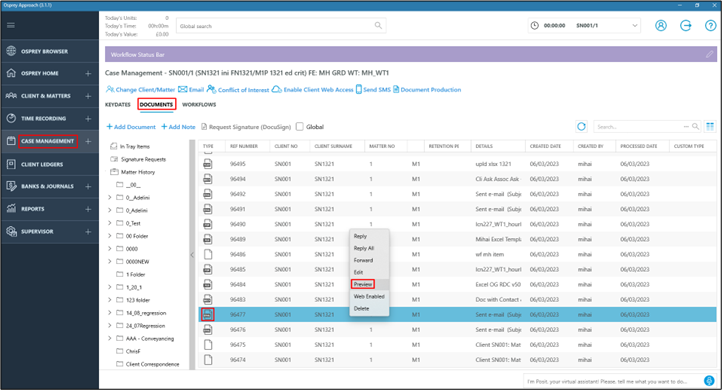Choose Preview from context menu
The width and height of the screenshot is (722, 390).
363,284
